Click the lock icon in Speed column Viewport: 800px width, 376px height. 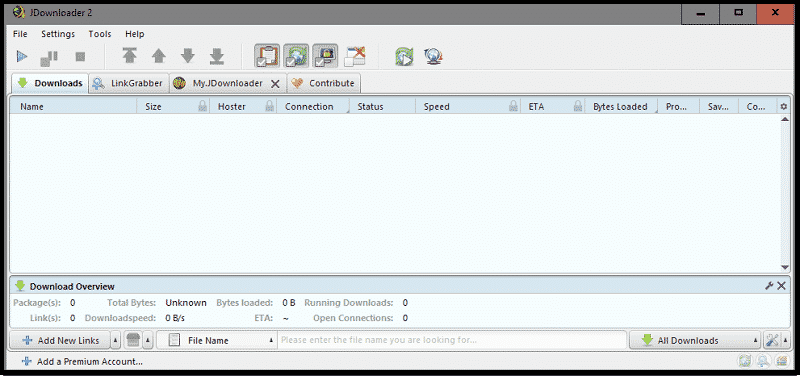click(514, 106)
